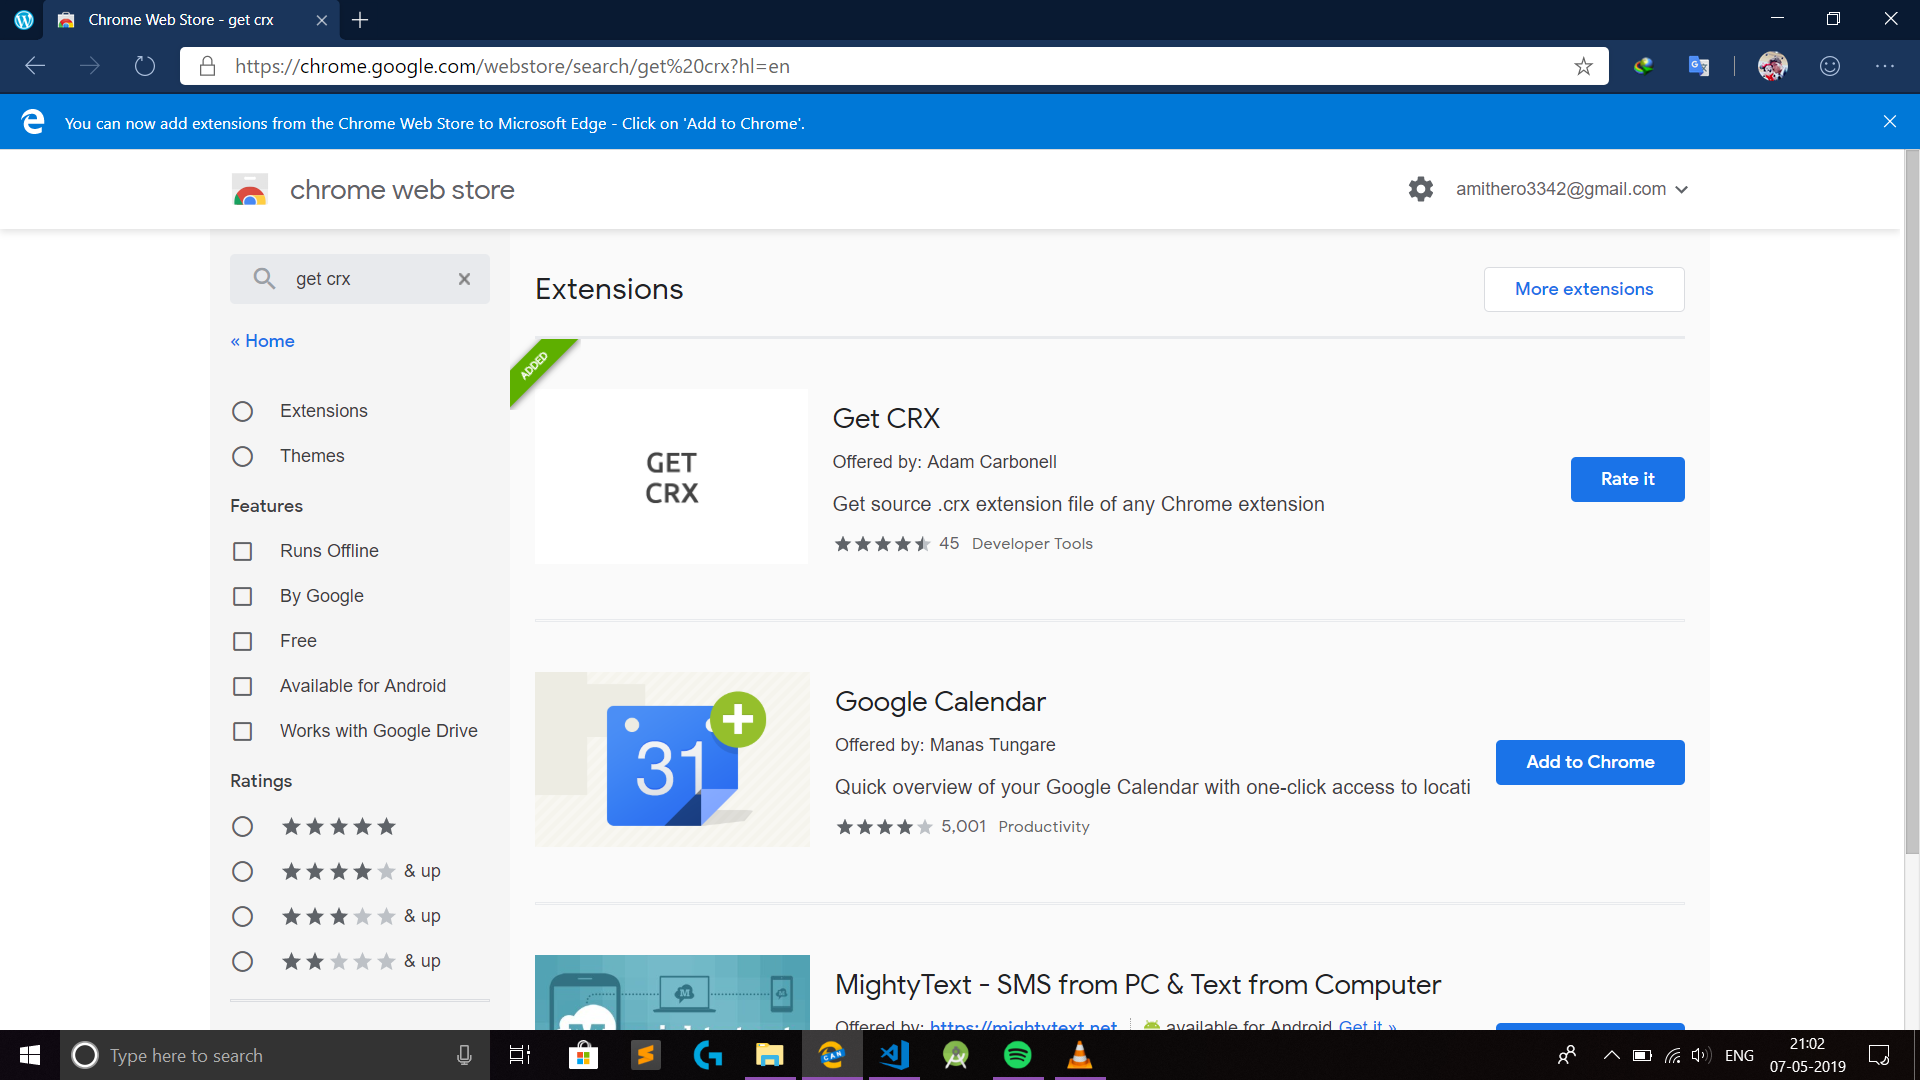
Task: Open the browser profile avatar
Action: (1772, 66)
